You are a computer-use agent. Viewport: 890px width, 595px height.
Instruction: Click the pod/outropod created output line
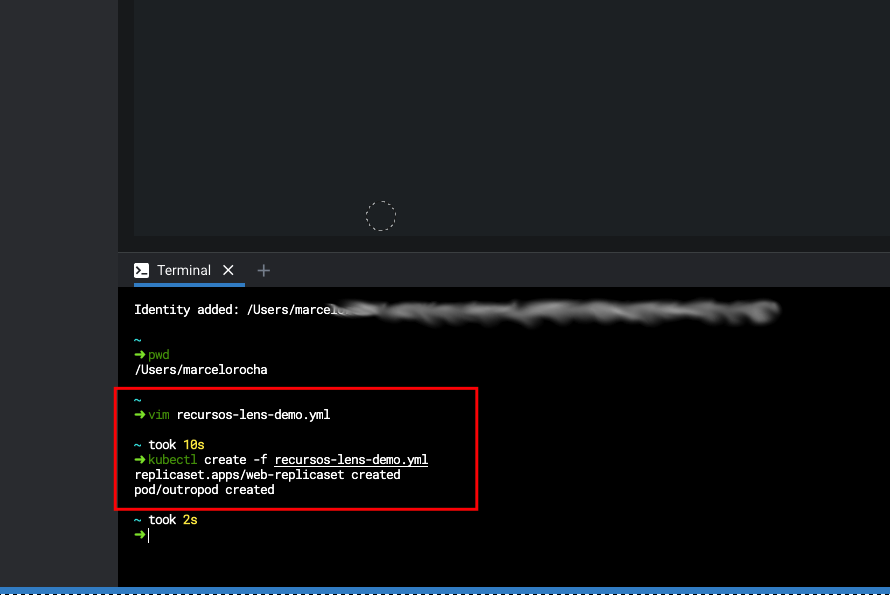click(x=204, y=490)
